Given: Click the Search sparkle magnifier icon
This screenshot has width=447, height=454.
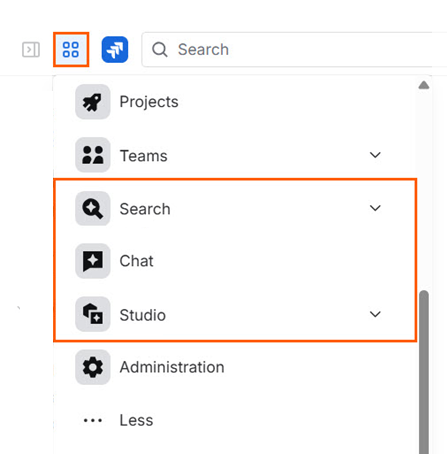Looking at the screenshot, I should [x=93, y=208].
